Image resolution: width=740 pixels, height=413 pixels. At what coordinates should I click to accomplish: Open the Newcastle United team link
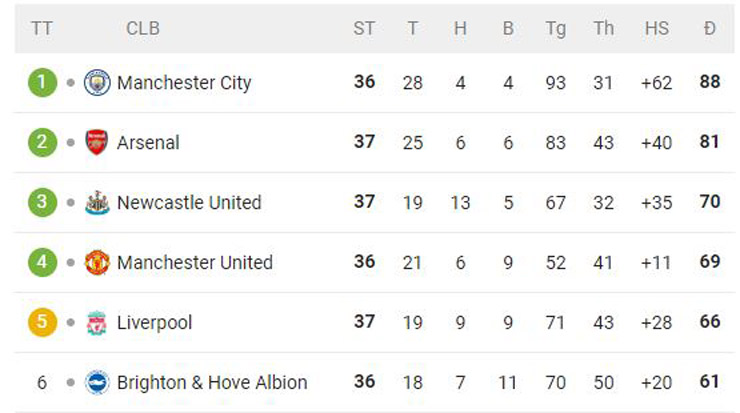(189, 202)
